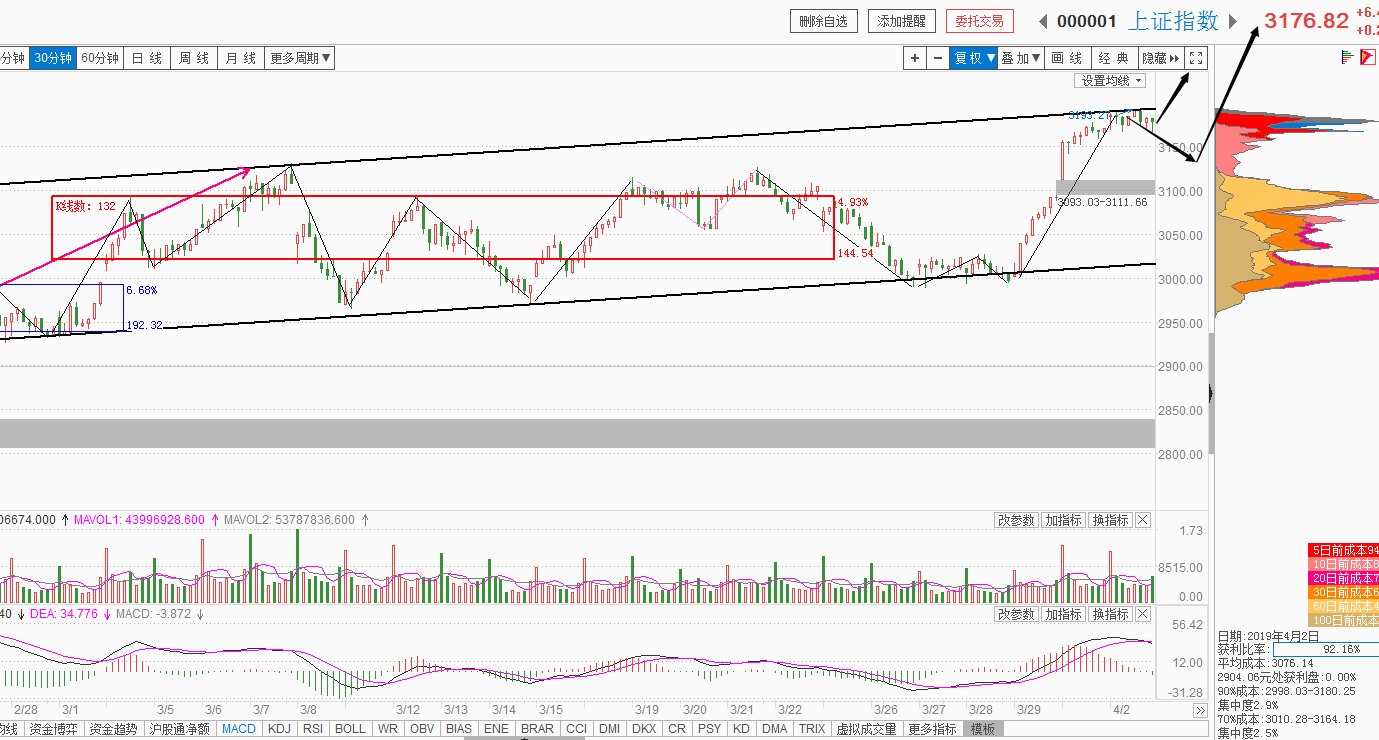Select the RSI indicator tab
This screenshot has height=740, width=1379.
313,729
